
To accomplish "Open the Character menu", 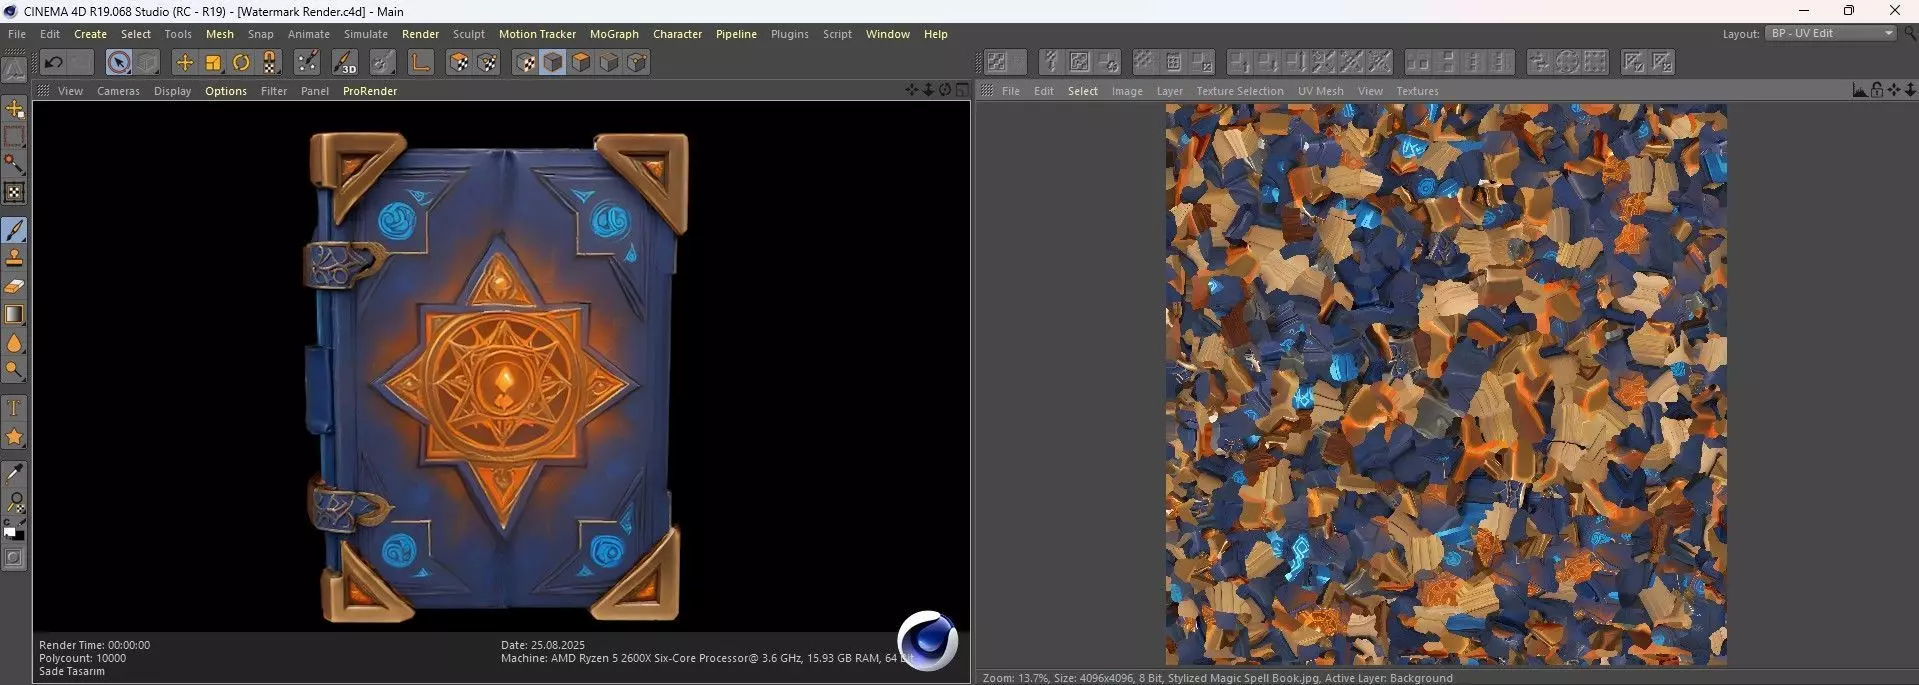I will click(x=677, y=34).
